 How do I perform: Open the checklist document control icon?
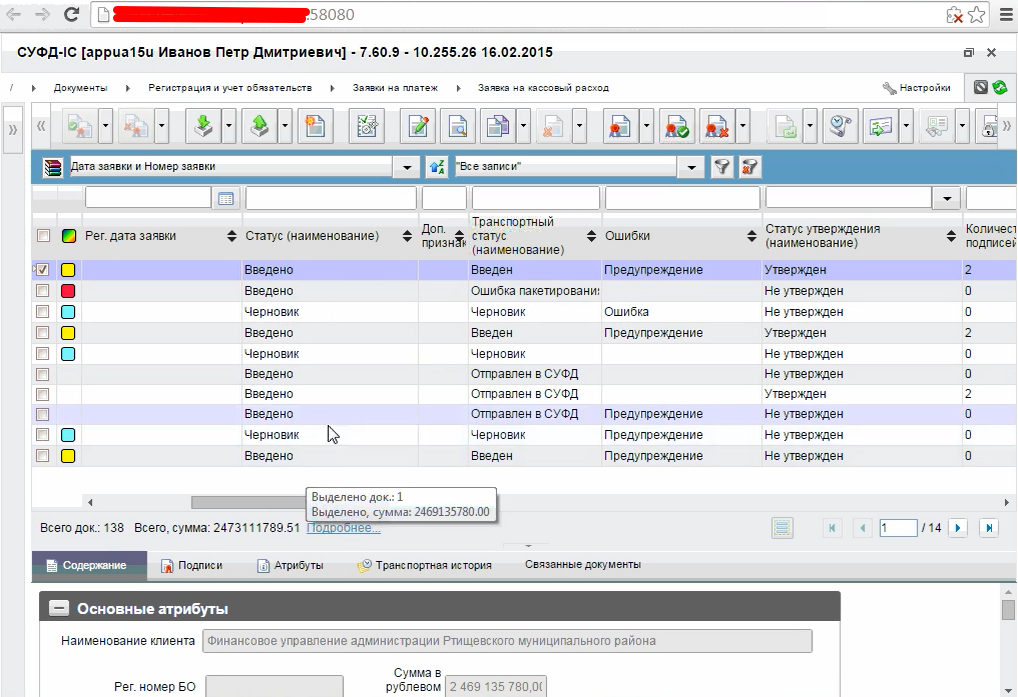tap(367, 126)
